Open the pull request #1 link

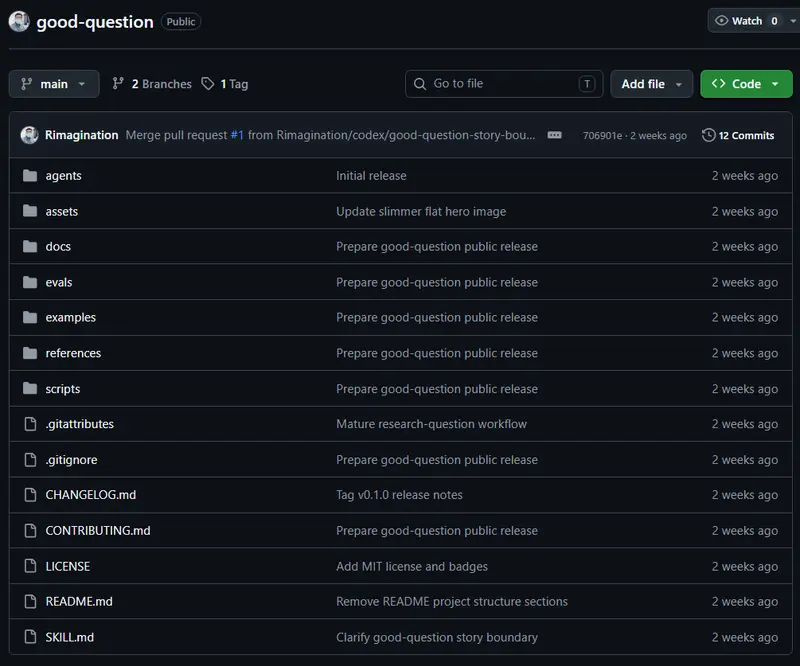237,135
